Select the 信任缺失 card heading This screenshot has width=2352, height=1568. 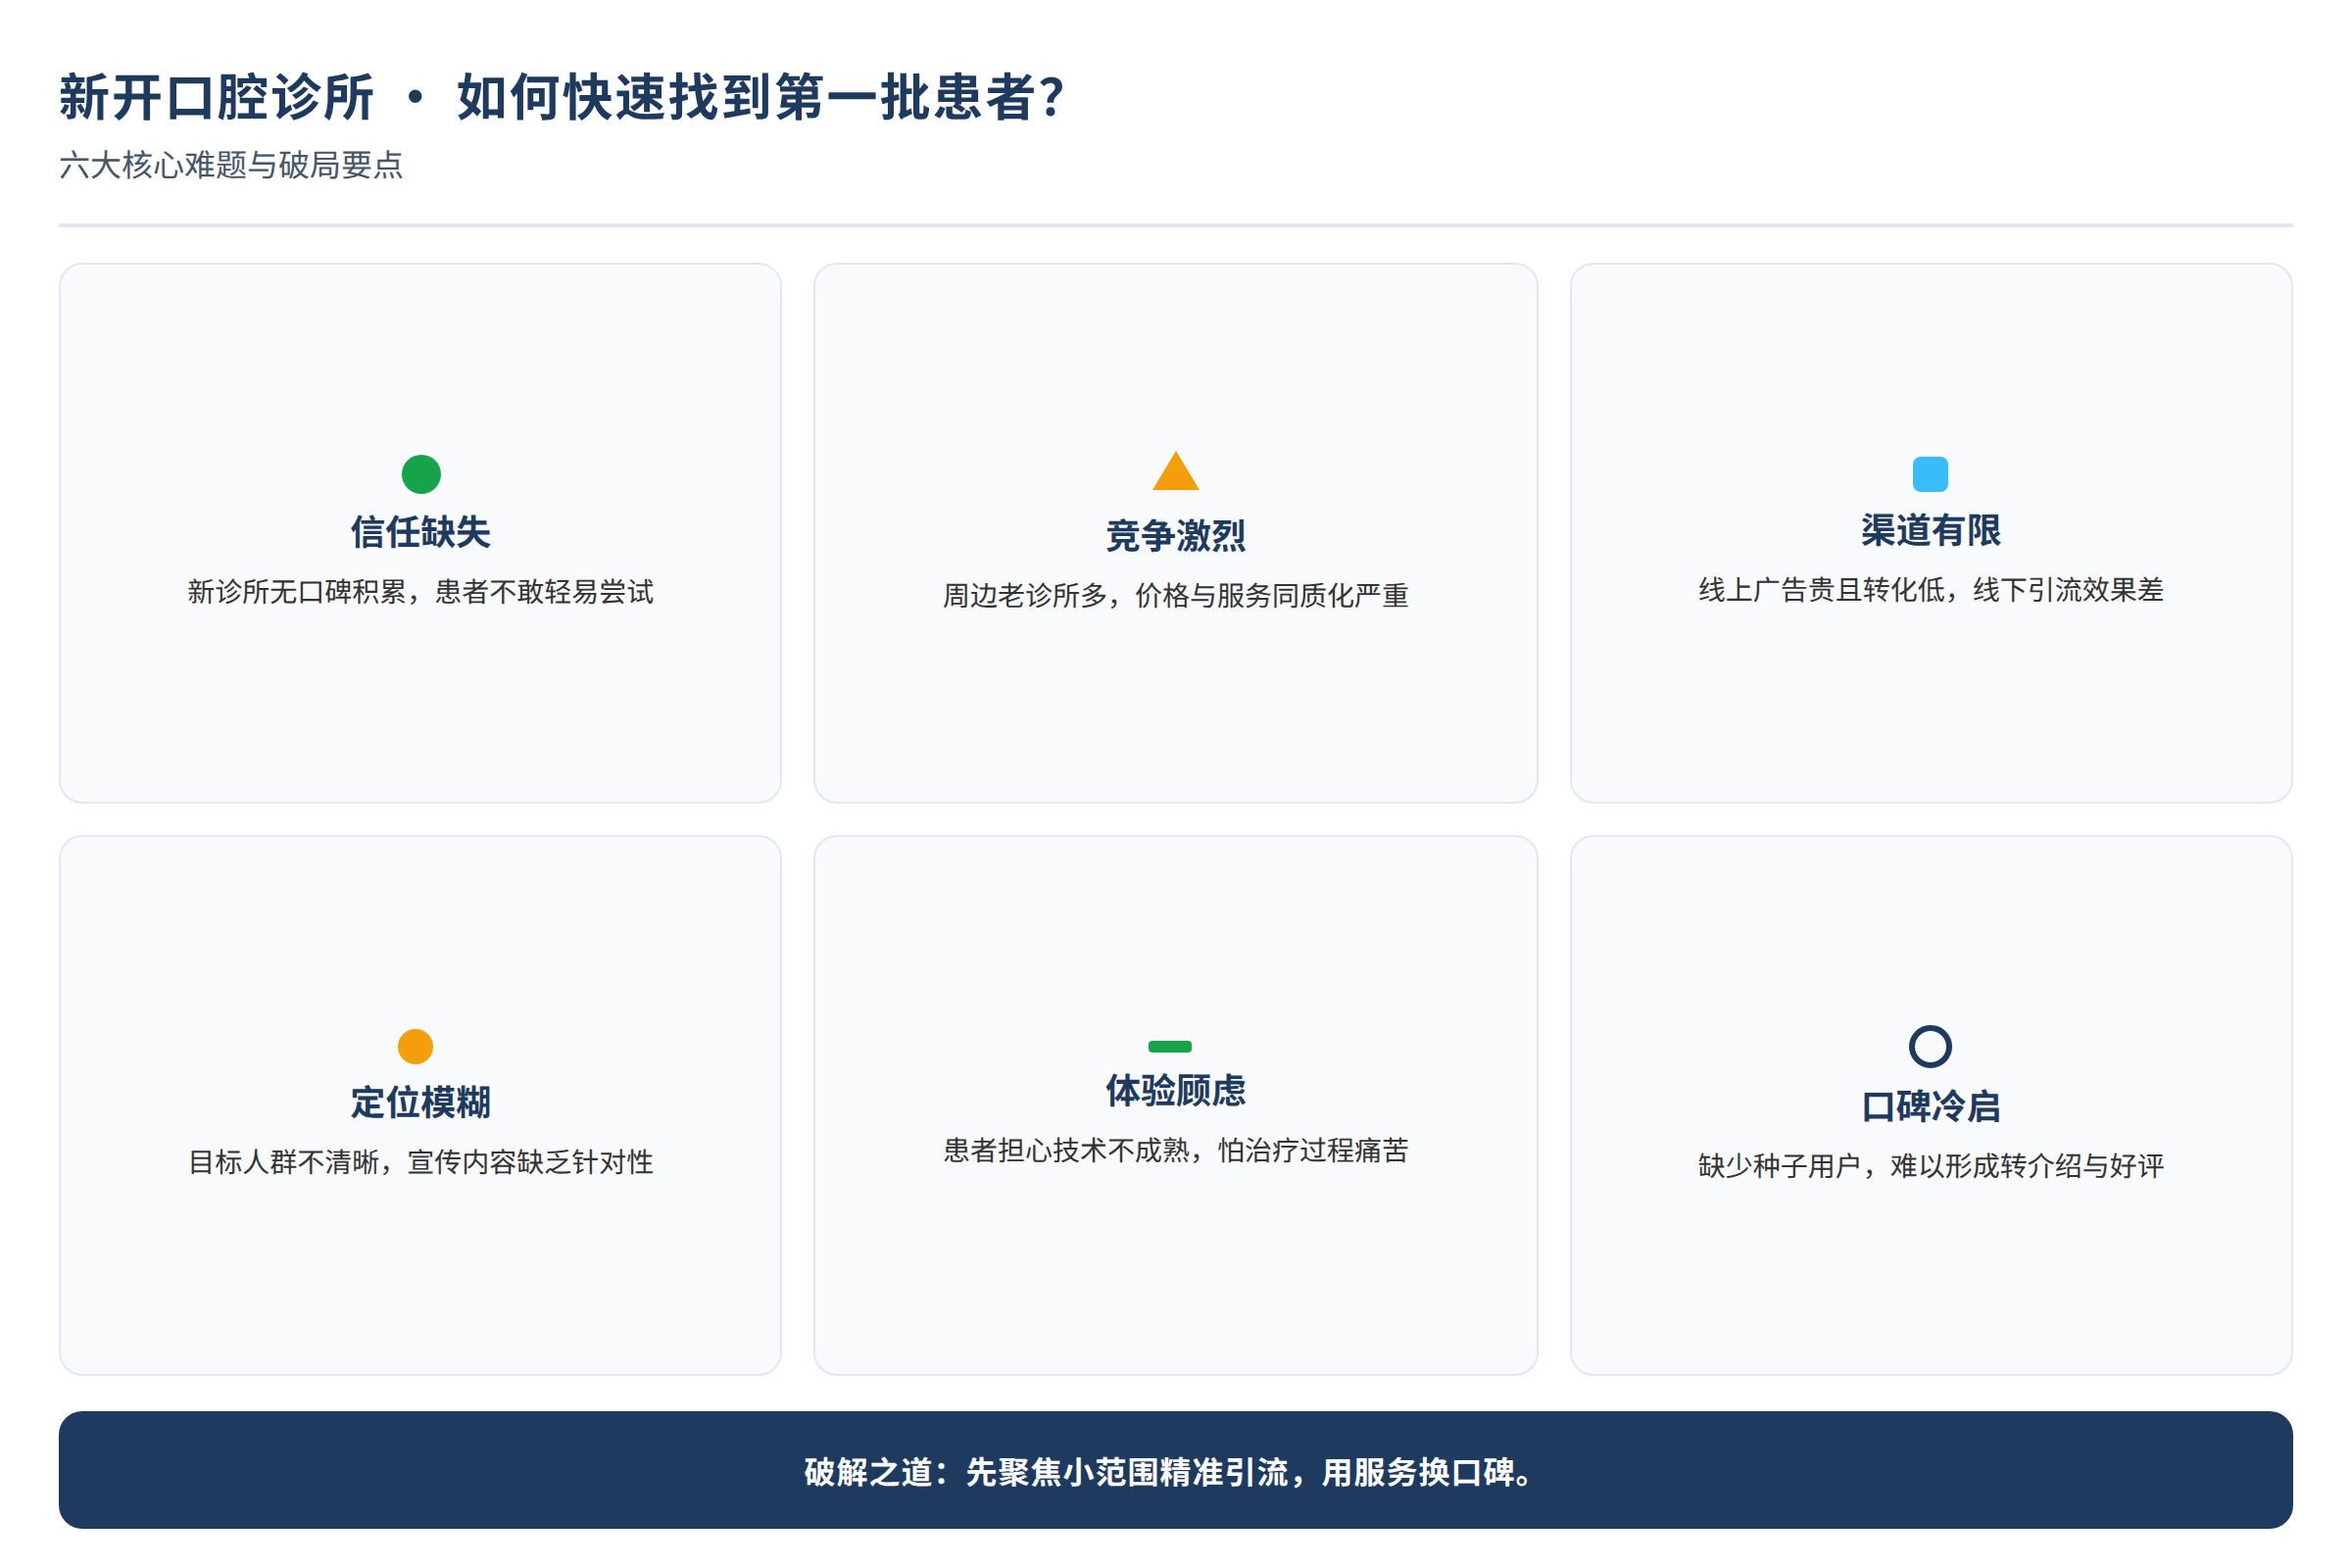tap(421, 532)
